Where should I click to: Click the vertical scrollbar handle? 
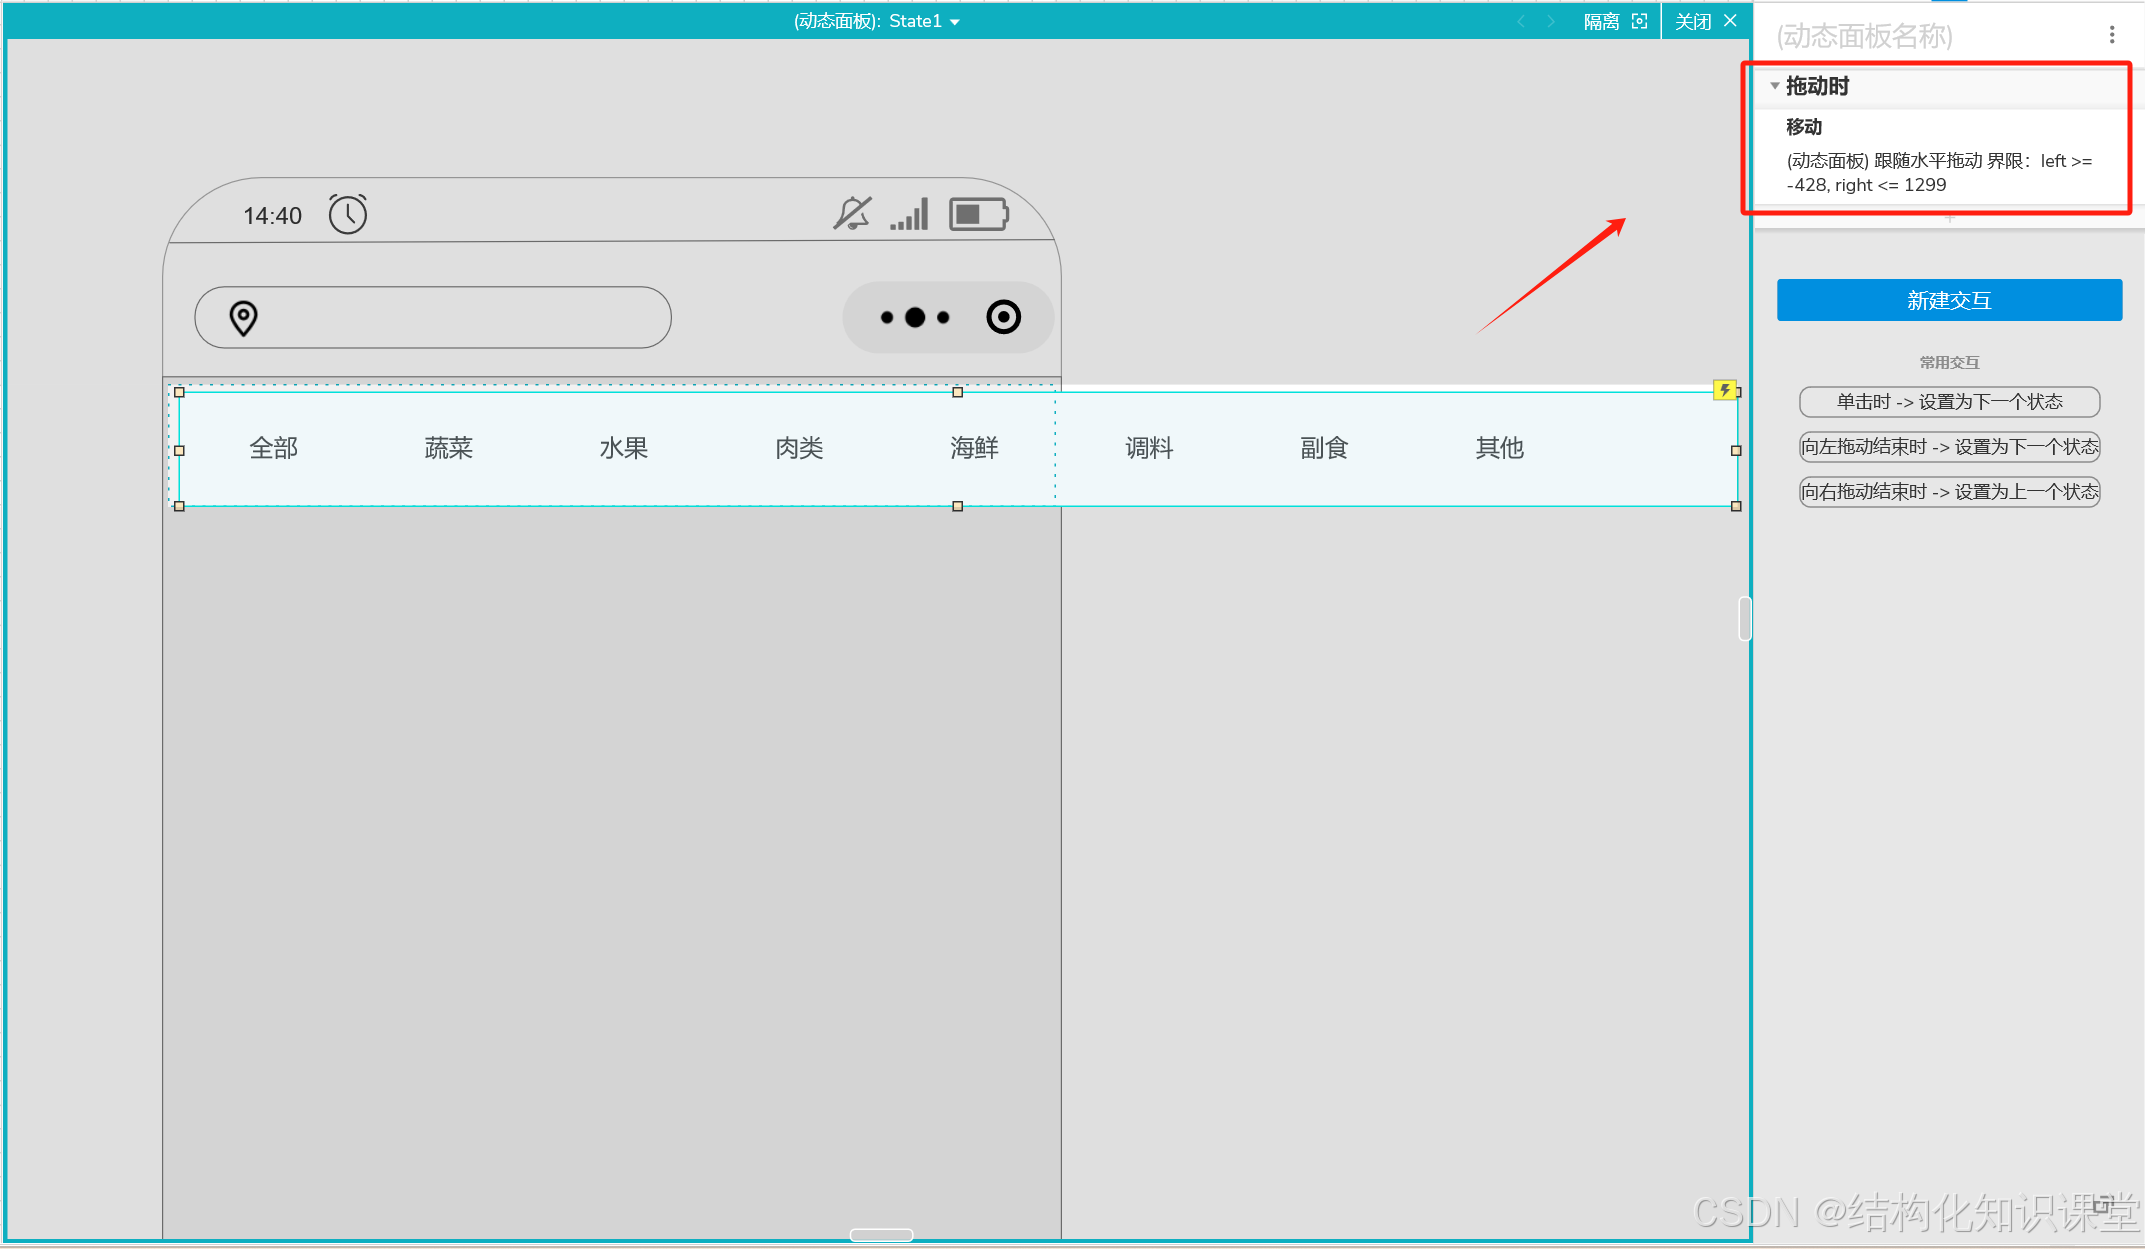click(1745, 618)
